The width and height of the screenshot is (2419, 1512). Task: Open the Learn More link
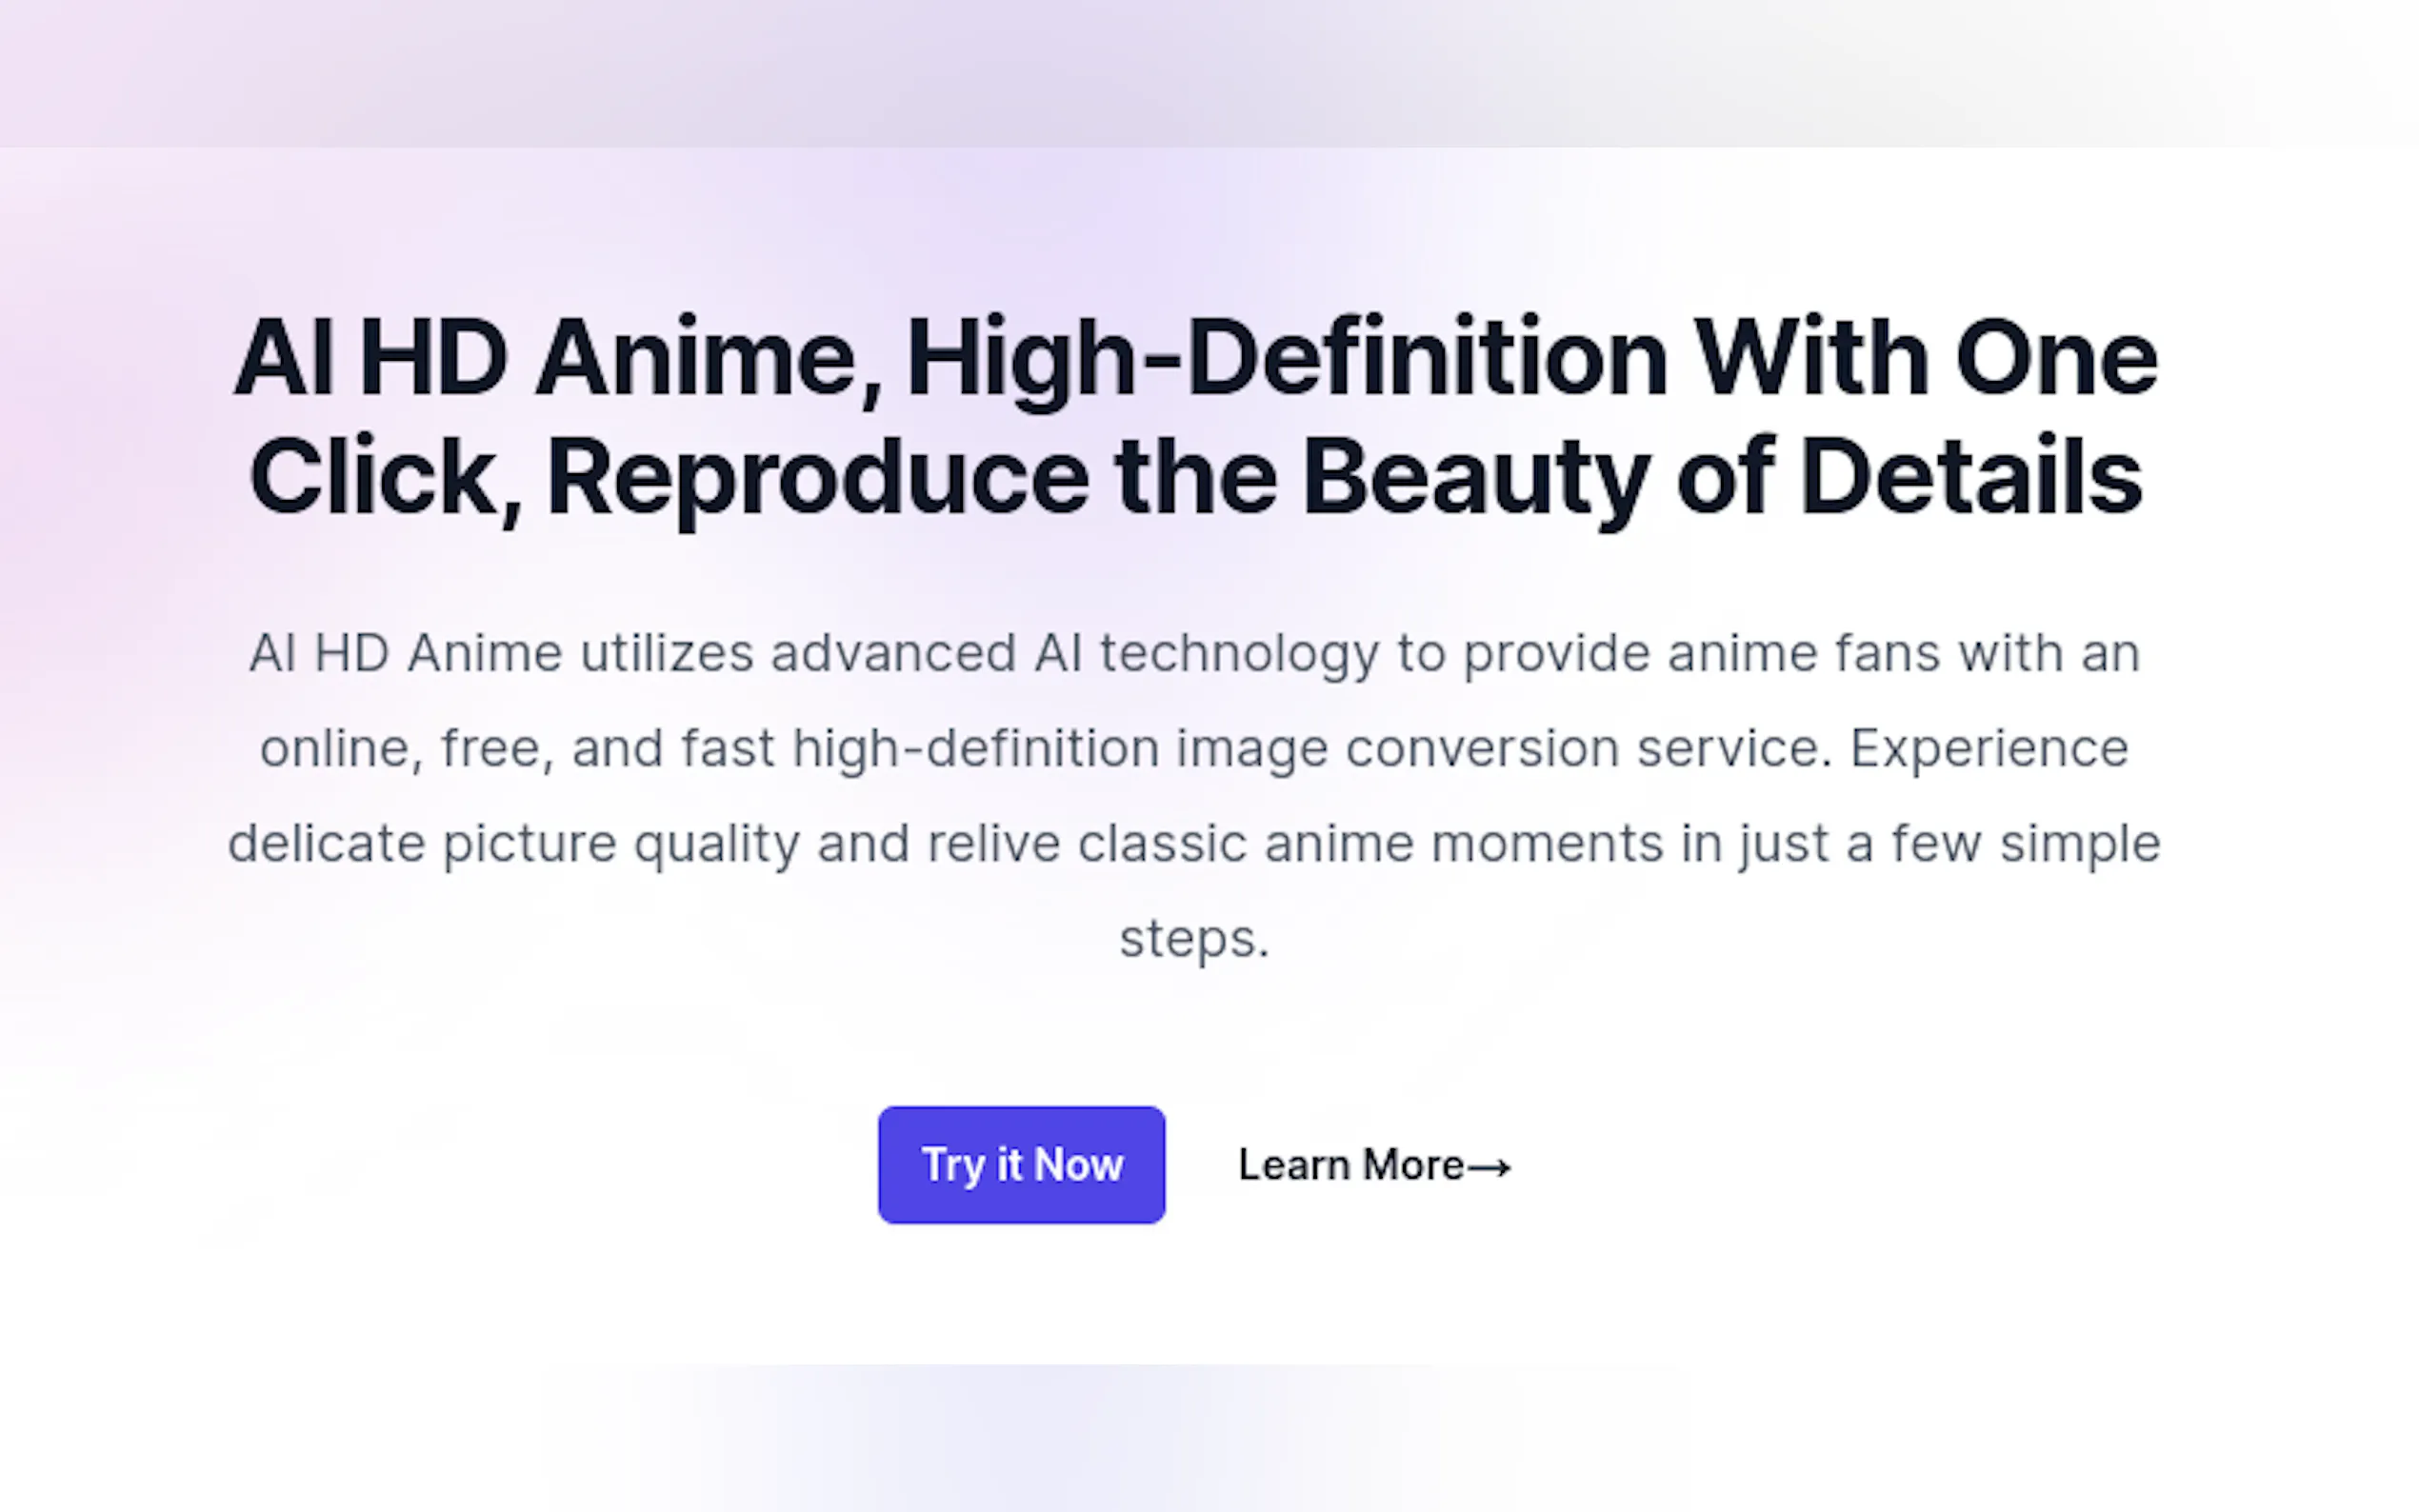1350,1165
